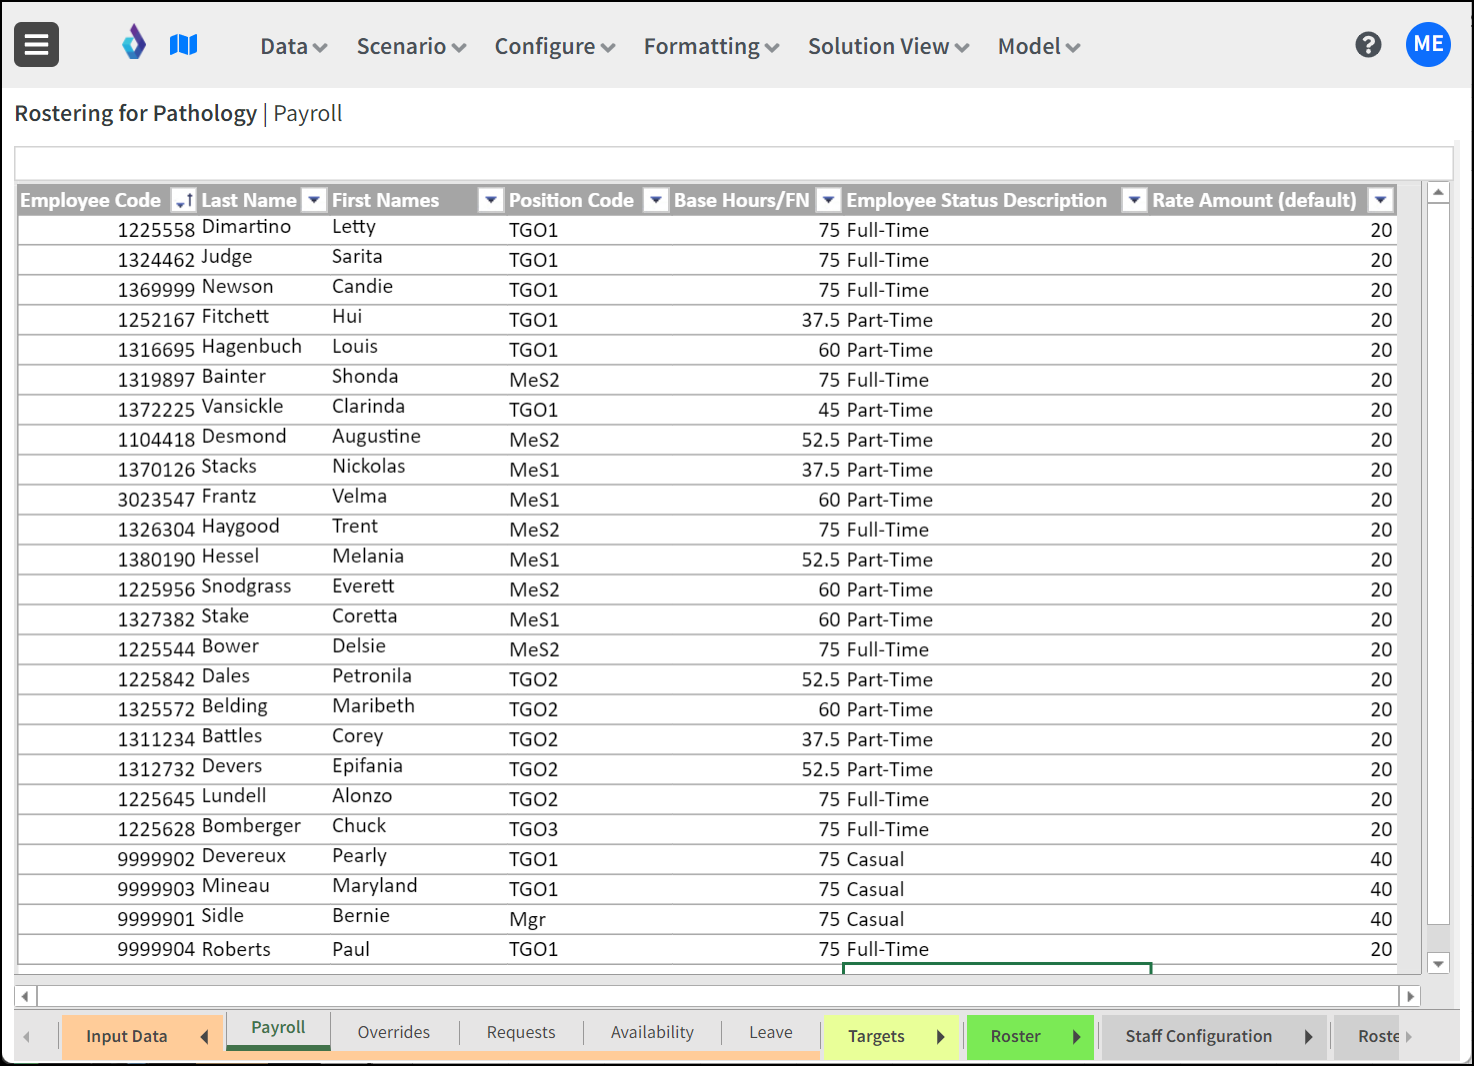
Task: Expand the Staff Configuration tab arrow
Action: tap(1307, 1037)
